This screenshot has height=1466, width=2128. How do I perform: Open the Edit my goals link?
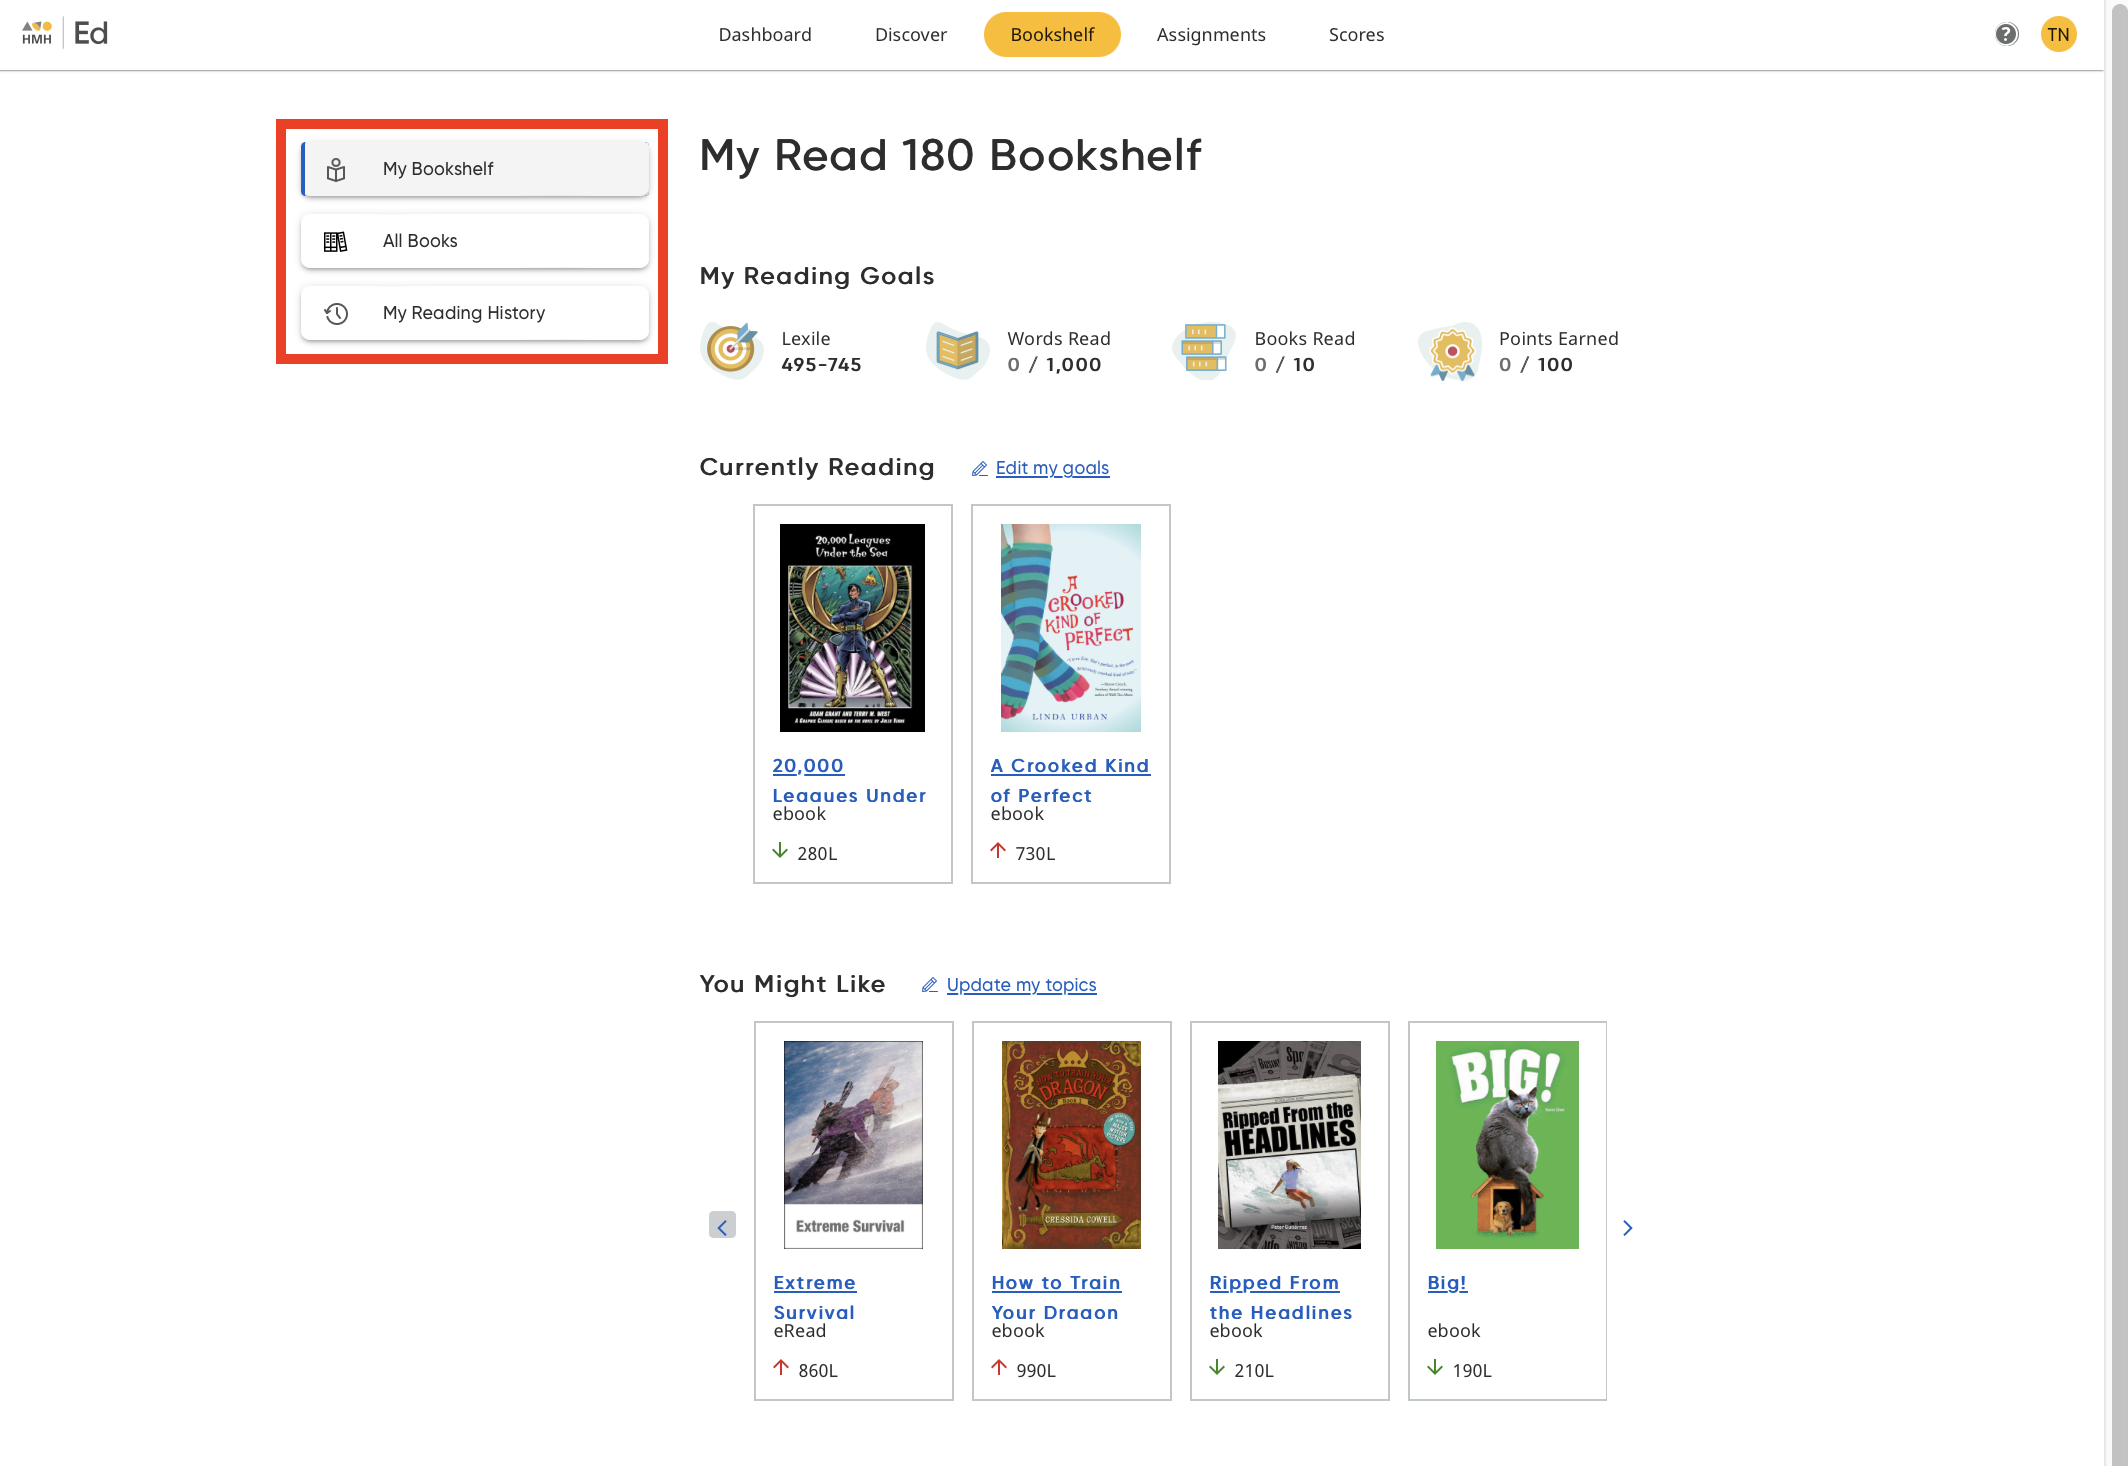tap(1052, 467)
